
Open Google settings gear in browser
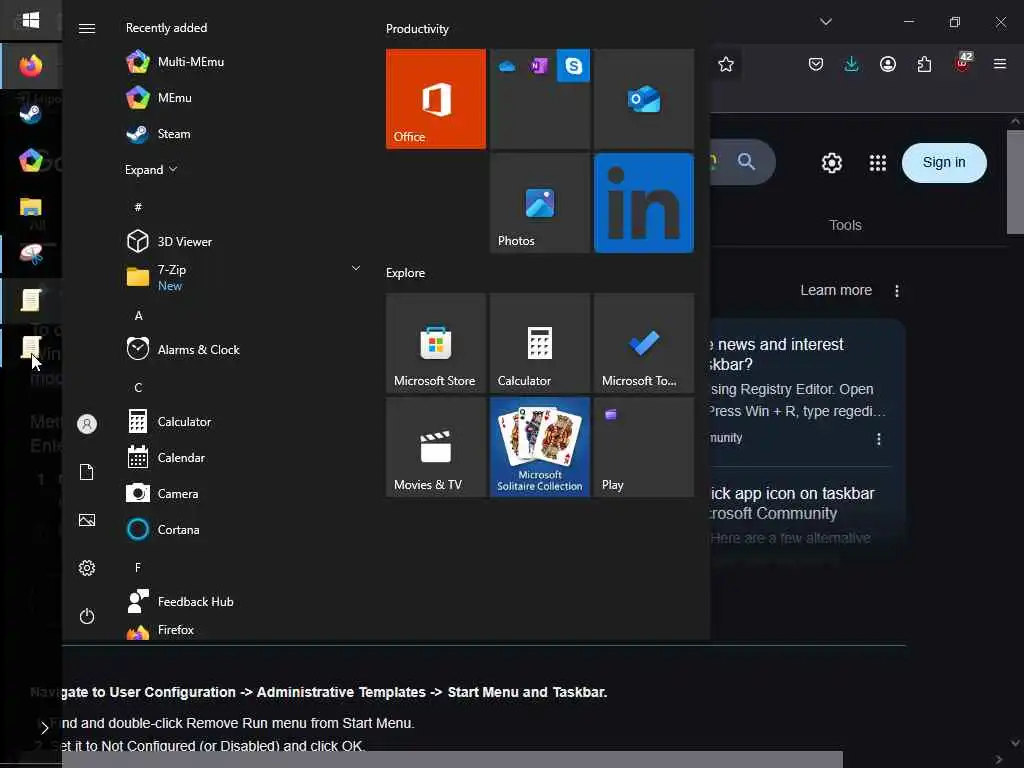coord(831,163)
